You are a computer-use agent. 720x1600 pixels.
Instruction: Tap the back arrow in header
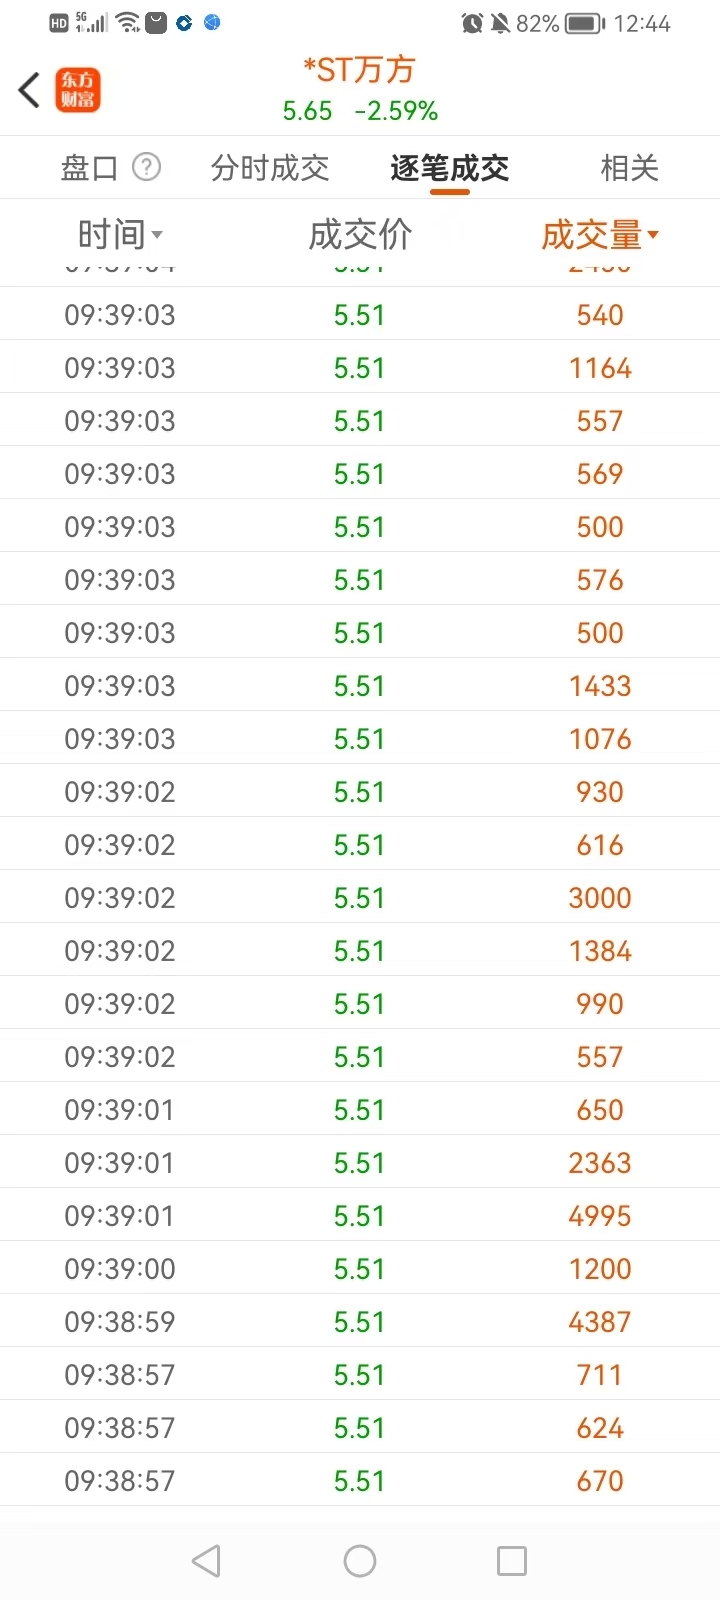(x=29, y=90)
